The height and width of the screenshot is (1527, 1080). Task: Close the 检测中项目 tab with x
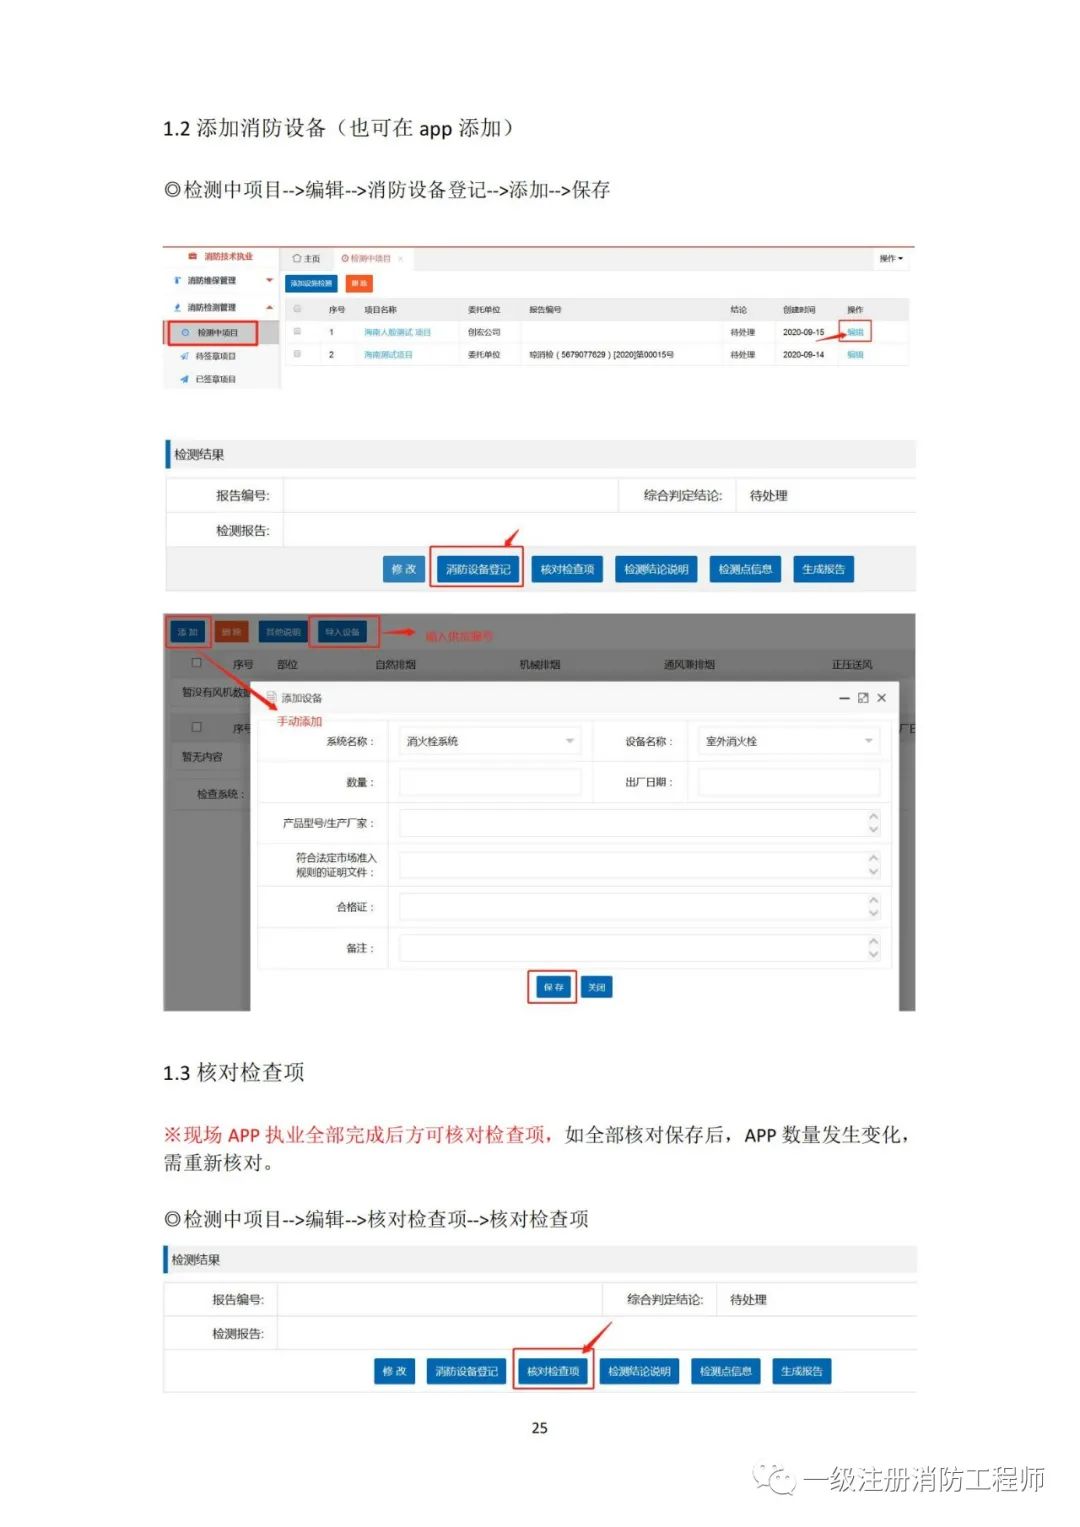[401, 258]
